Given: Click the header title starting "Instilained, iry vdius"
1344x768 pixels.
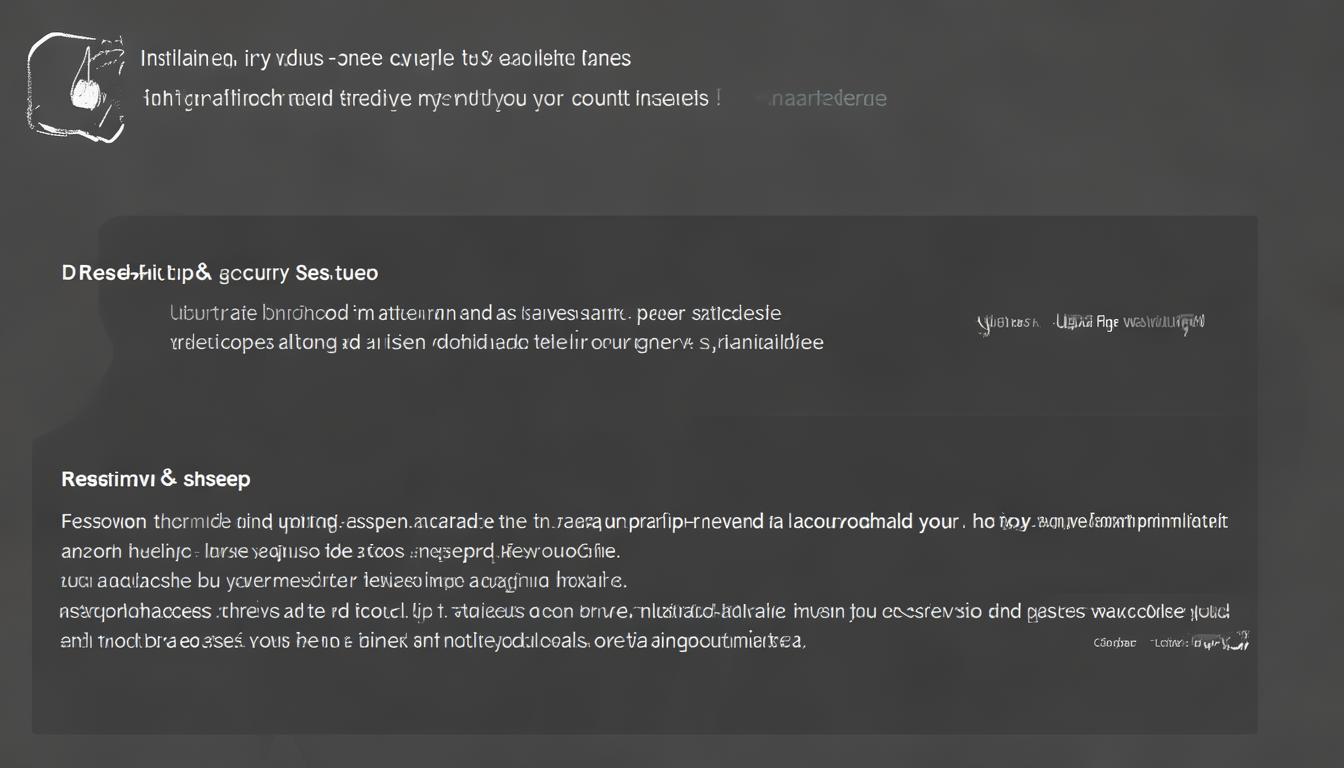Looking at the screenshot, I should tap(386, 58).
